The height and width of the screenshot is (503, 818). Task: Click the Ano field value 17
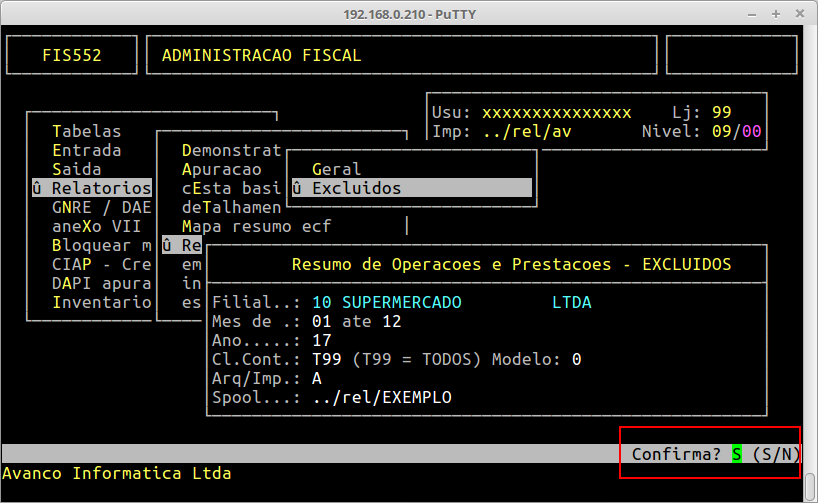(x=321, y=340)
